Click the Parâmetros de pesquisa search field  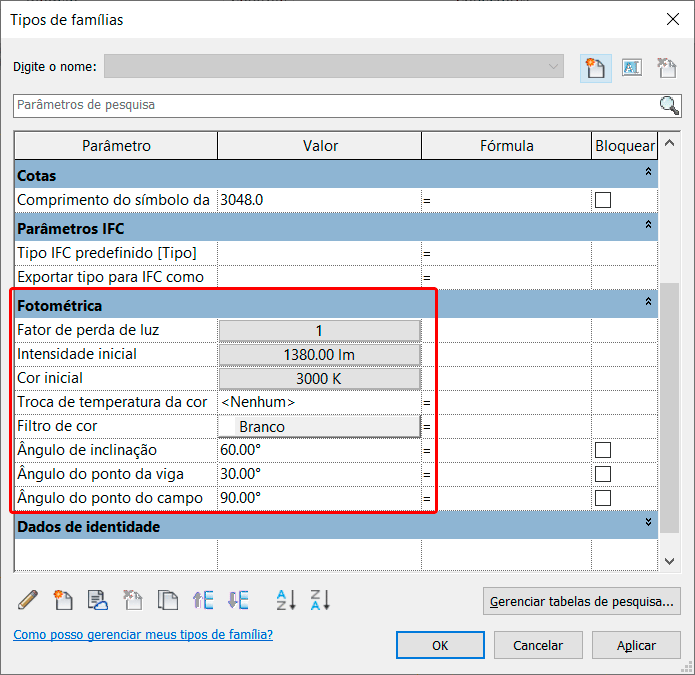pos(337,105)
